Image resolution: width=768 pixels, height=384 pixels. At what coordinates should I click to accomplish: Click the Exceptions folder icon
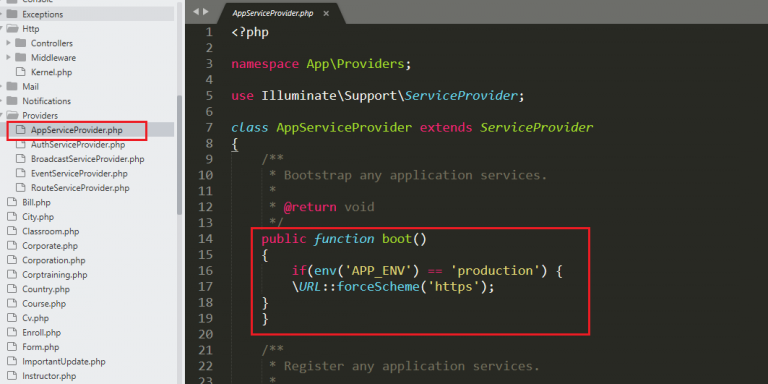(x=12, y=14)
